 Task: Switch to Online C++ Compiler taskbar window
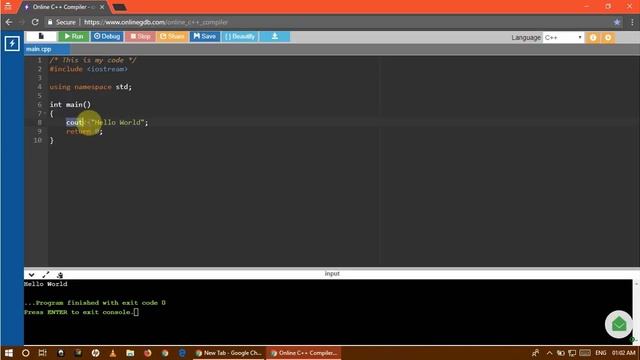click(x=304, y=353)
